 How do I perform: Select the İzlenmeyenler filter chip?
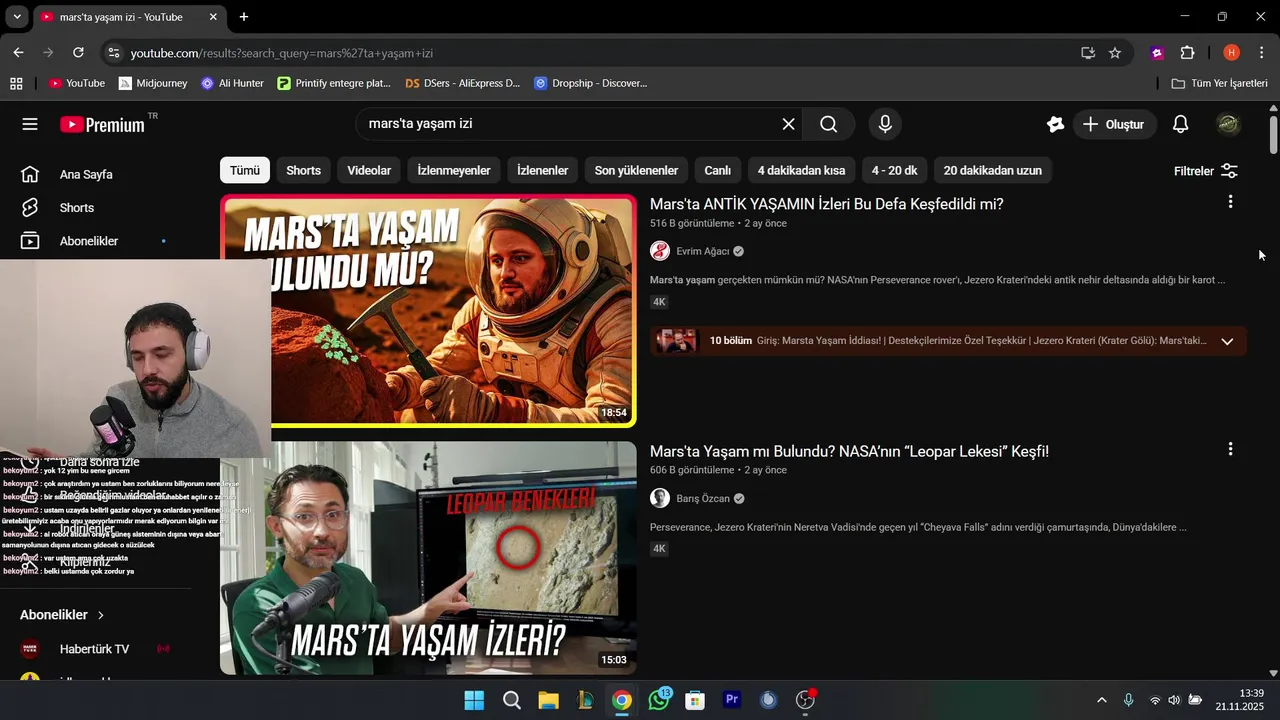(454, 171)
